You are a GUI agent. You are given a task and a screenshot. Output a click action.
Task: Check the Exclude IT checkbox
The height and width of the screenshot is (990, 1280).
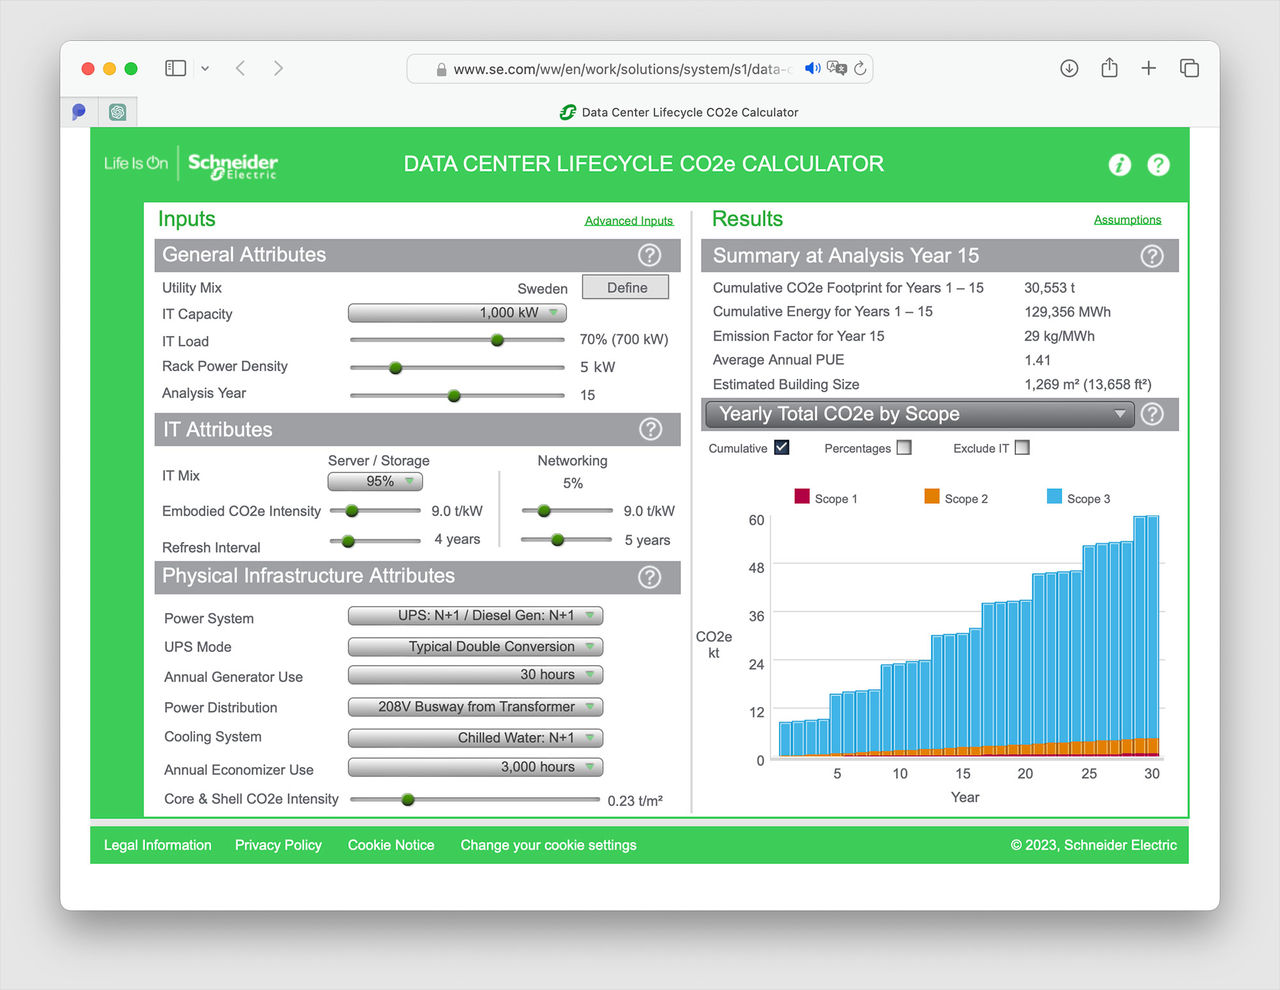[x=1022, y=448]
